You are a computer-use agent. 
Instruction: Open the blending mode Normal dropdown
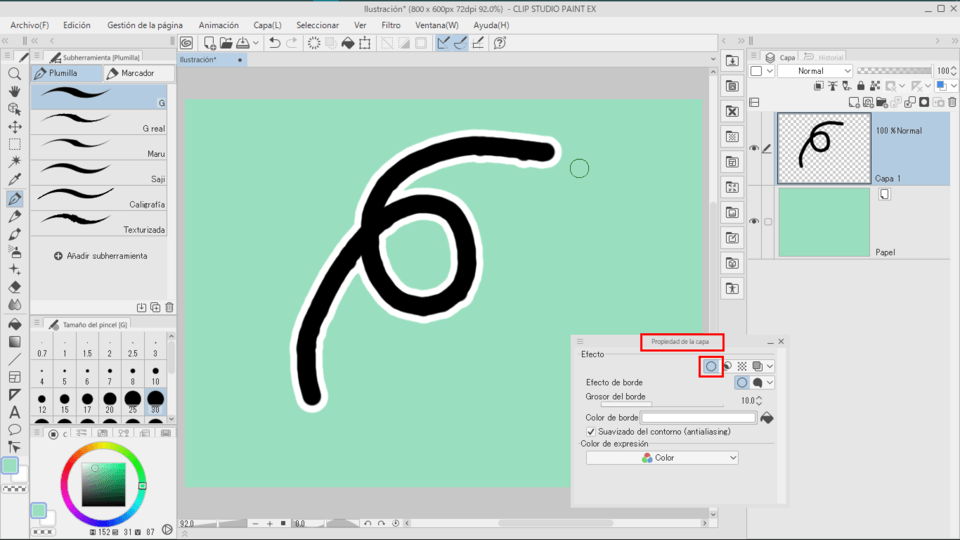click(x=815, y=71)
